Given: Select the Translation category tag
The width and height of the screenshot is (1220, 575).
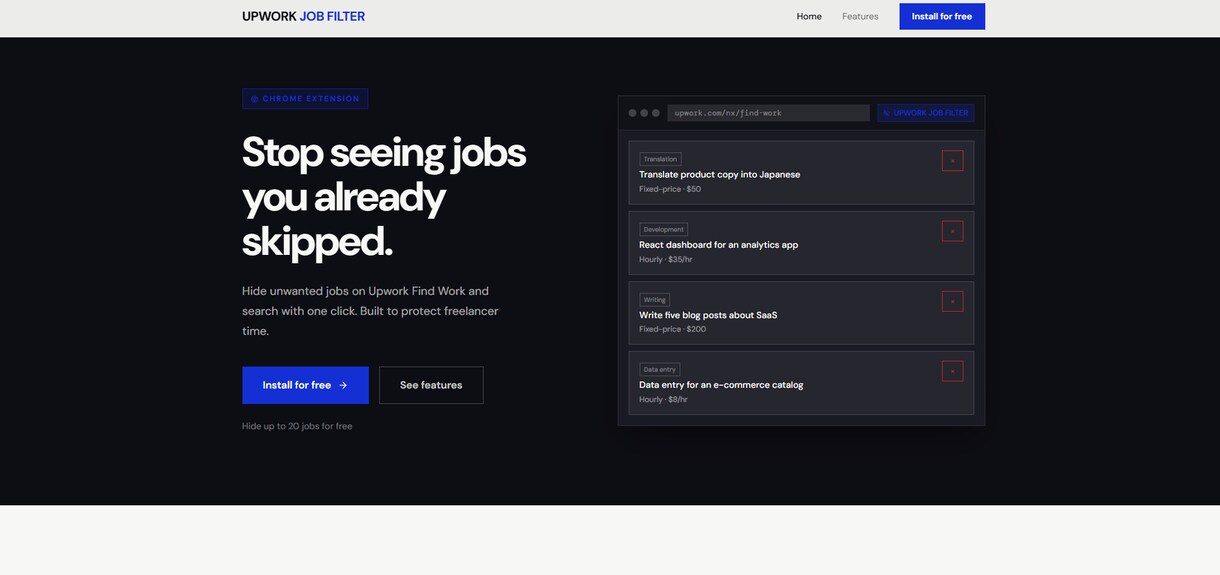Looking at the screenshot, I should (x=660, y=159).
